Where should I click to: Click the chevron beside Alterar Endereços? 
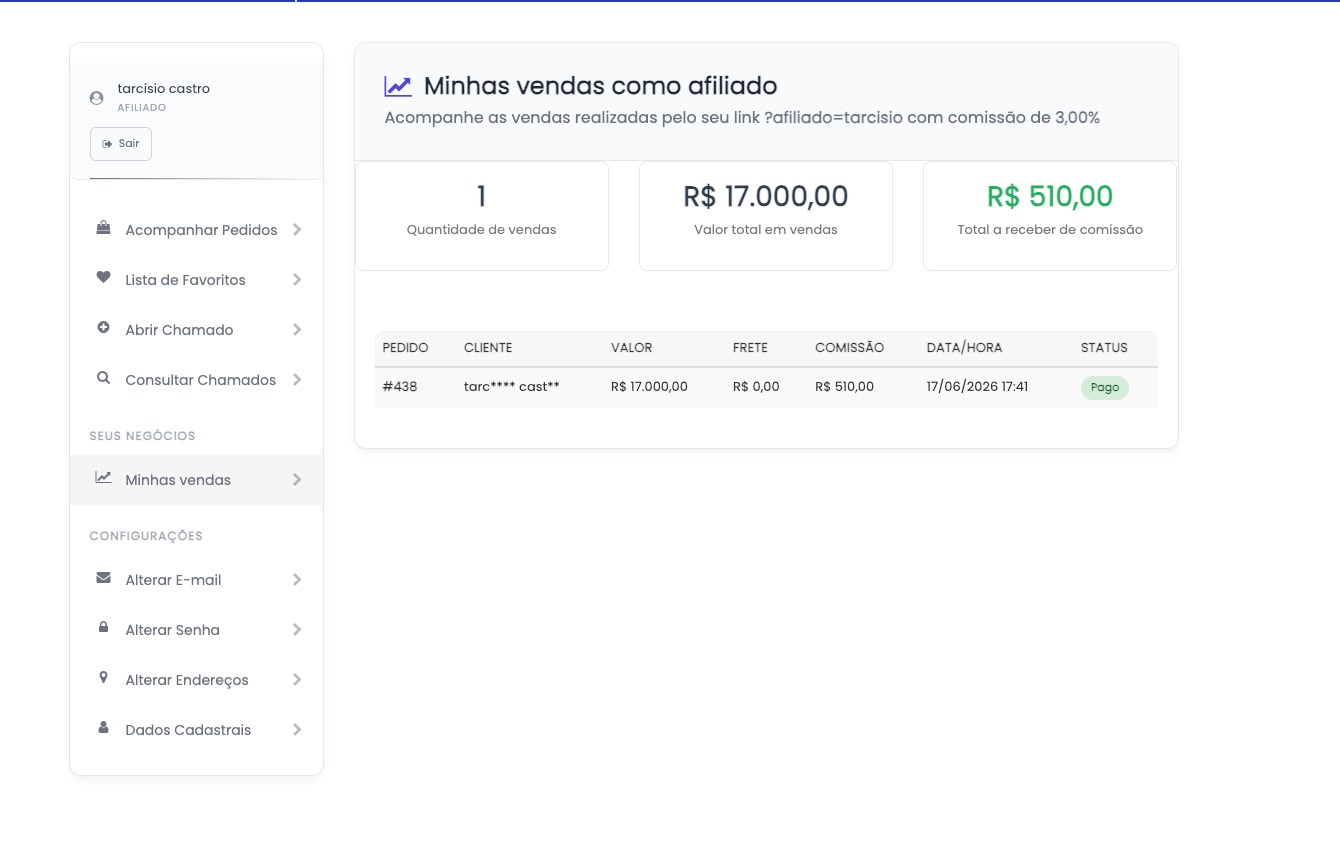pyautogui.click(x=297, y=680)
